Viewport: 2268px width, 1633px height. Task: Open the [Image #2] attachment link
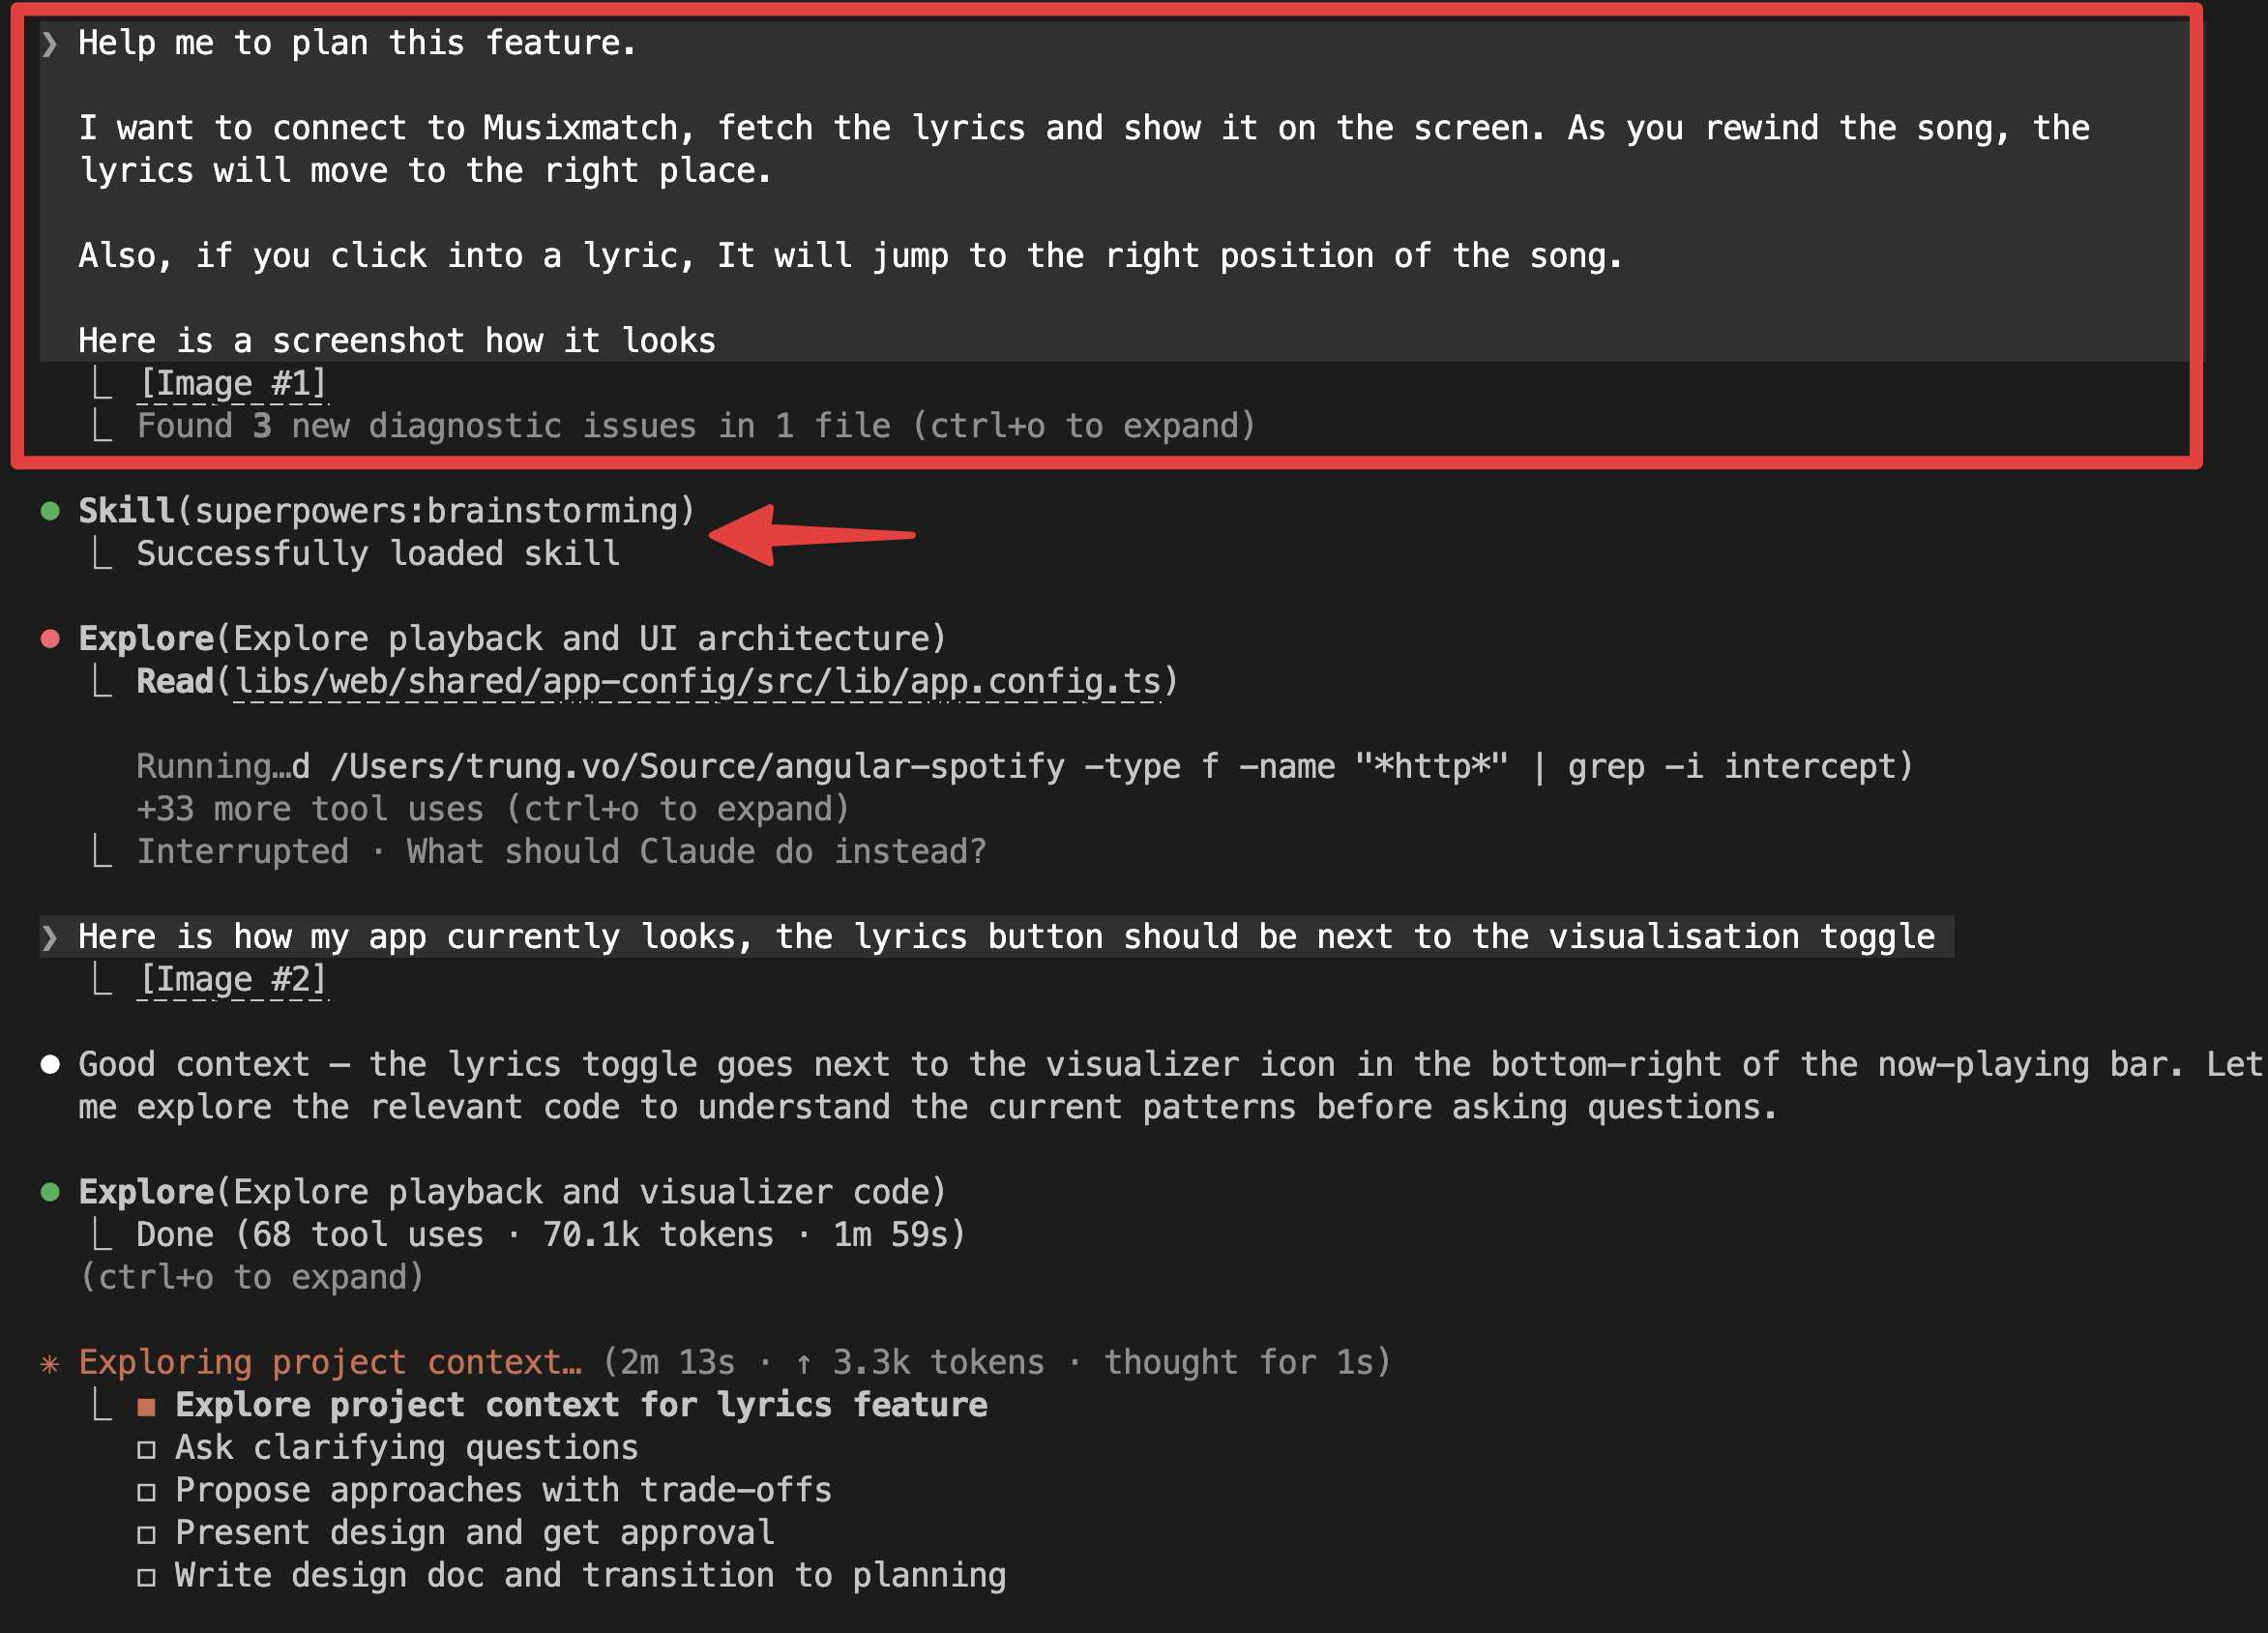point(233,979)
